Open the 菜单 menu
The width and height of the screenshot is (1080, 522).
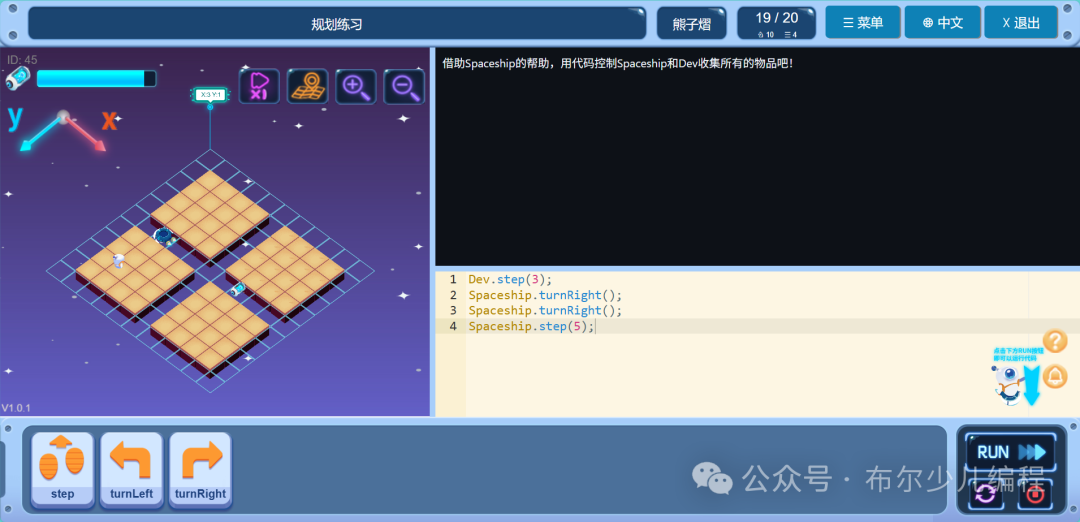click(863, 23)
